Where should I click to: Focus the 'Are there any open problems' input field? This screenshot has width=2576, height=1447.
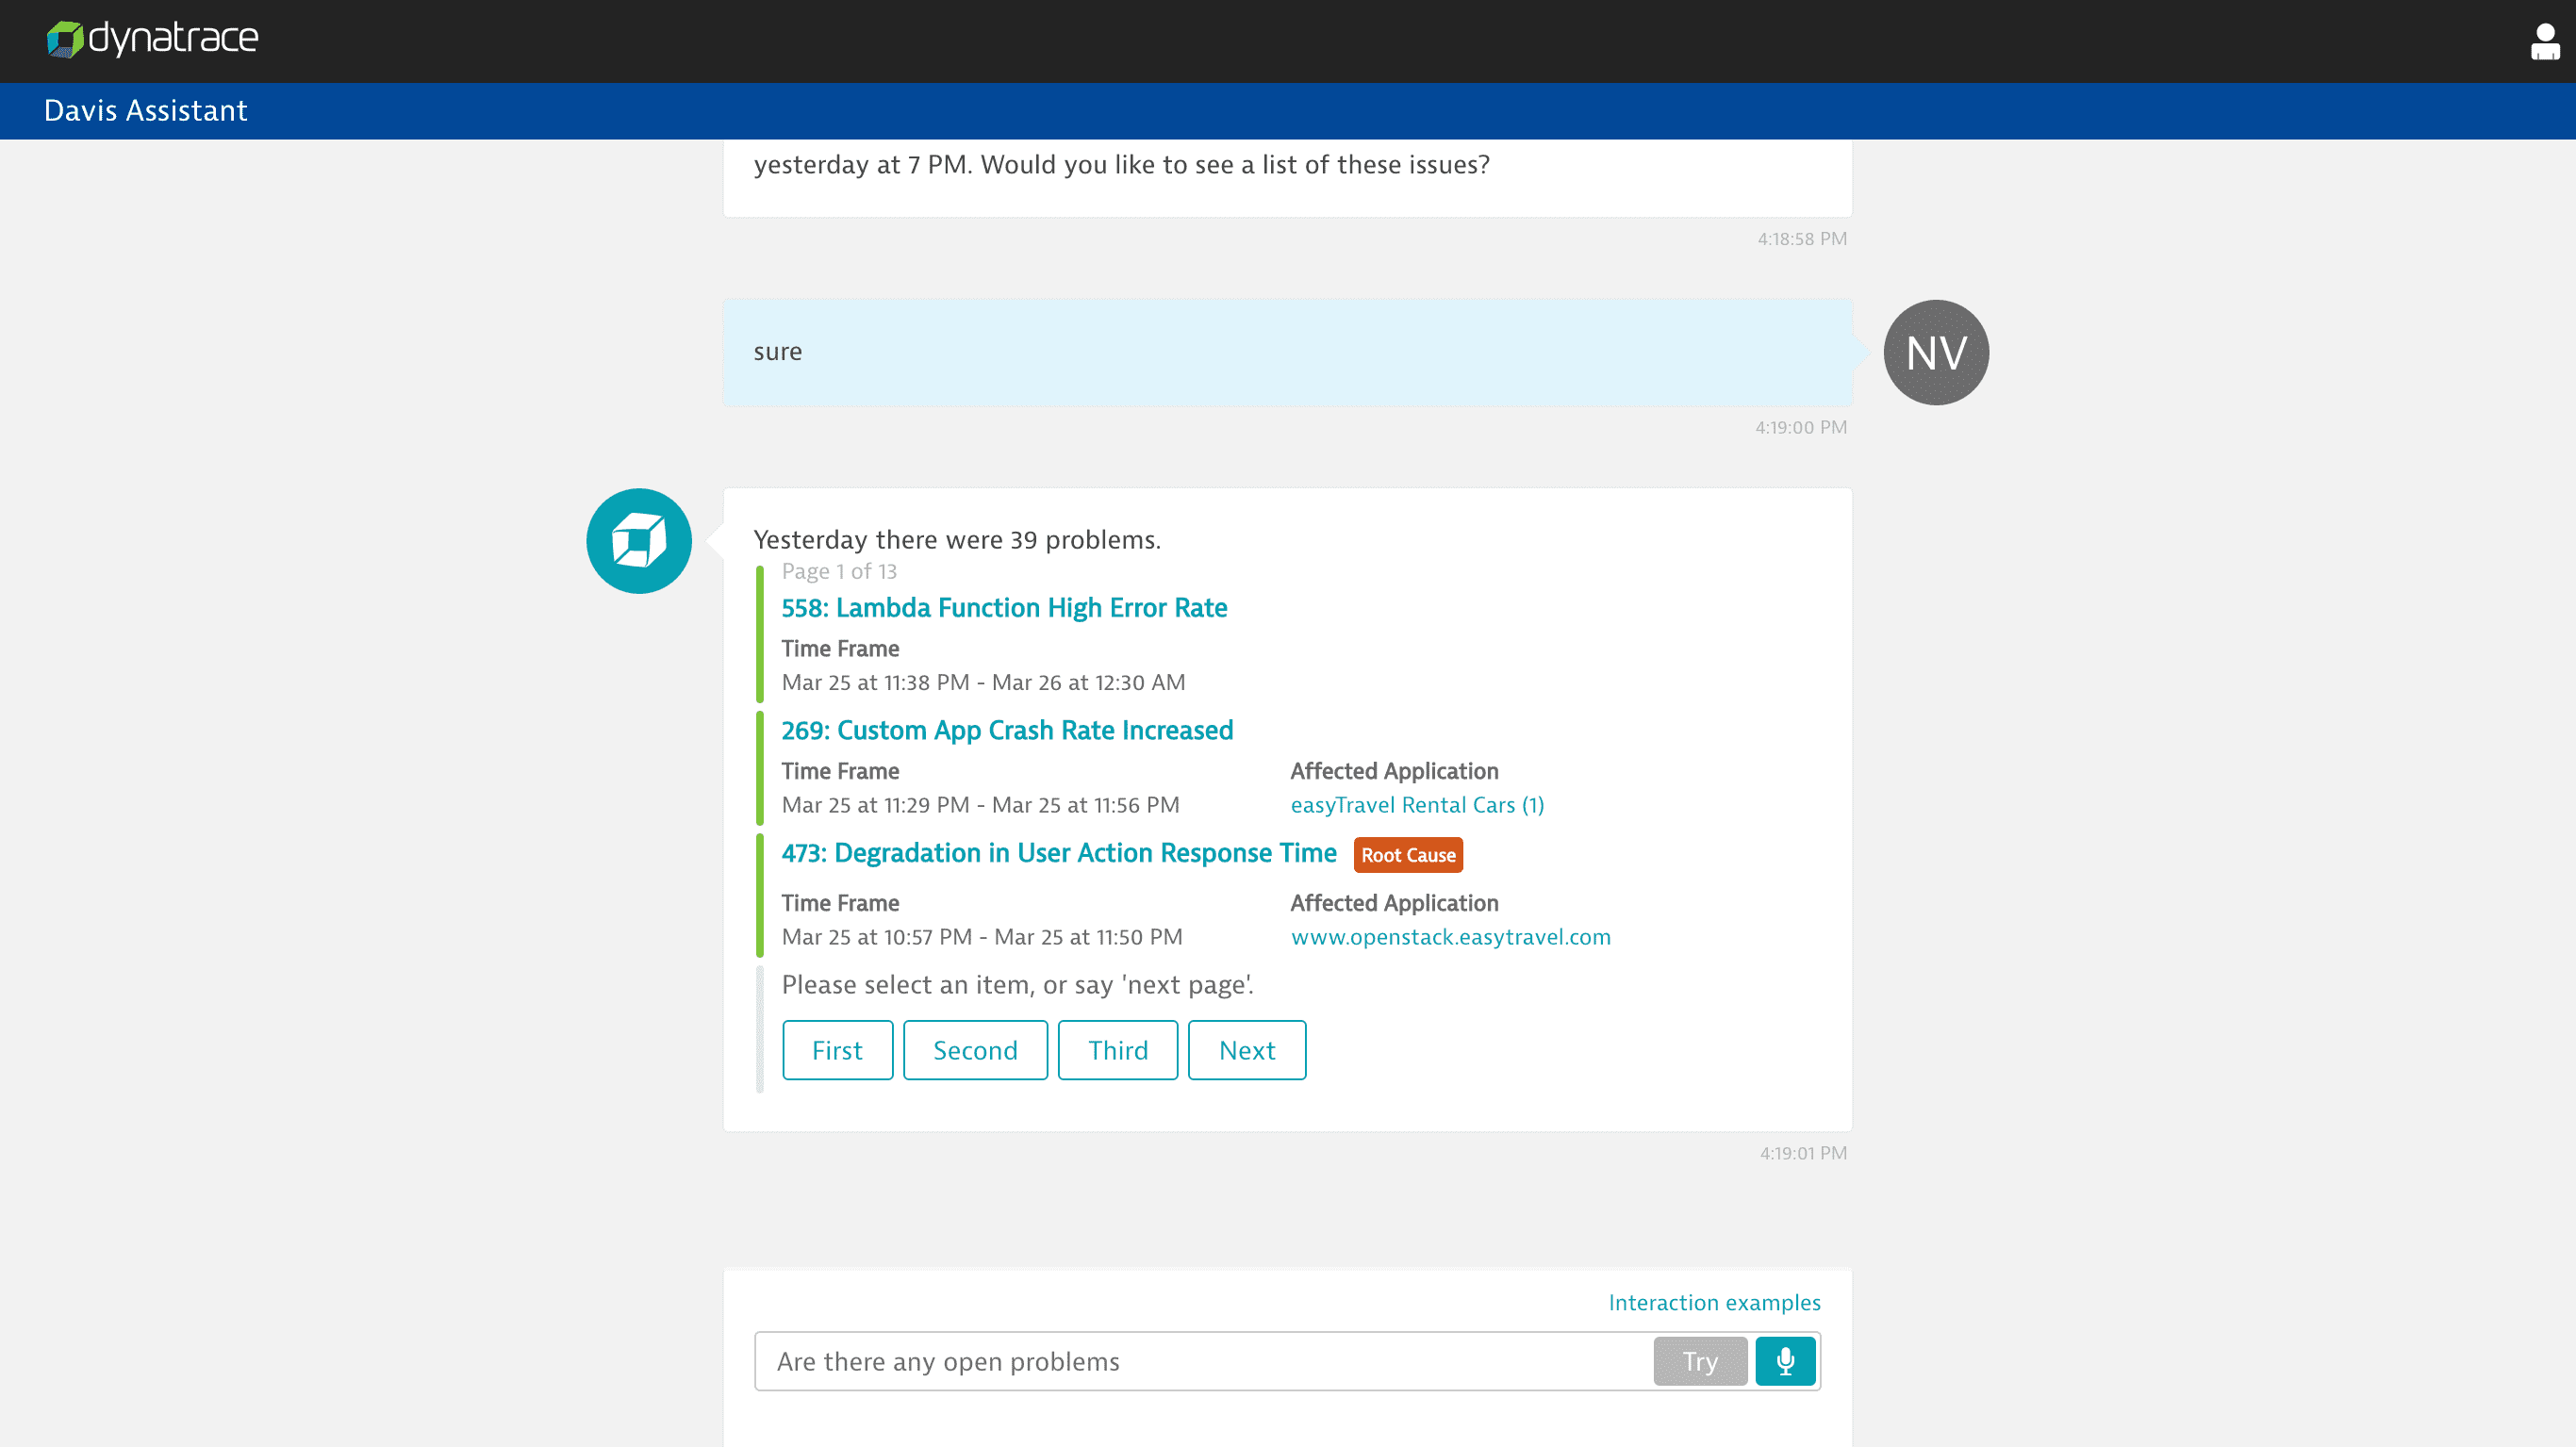pos(1203,1361)
